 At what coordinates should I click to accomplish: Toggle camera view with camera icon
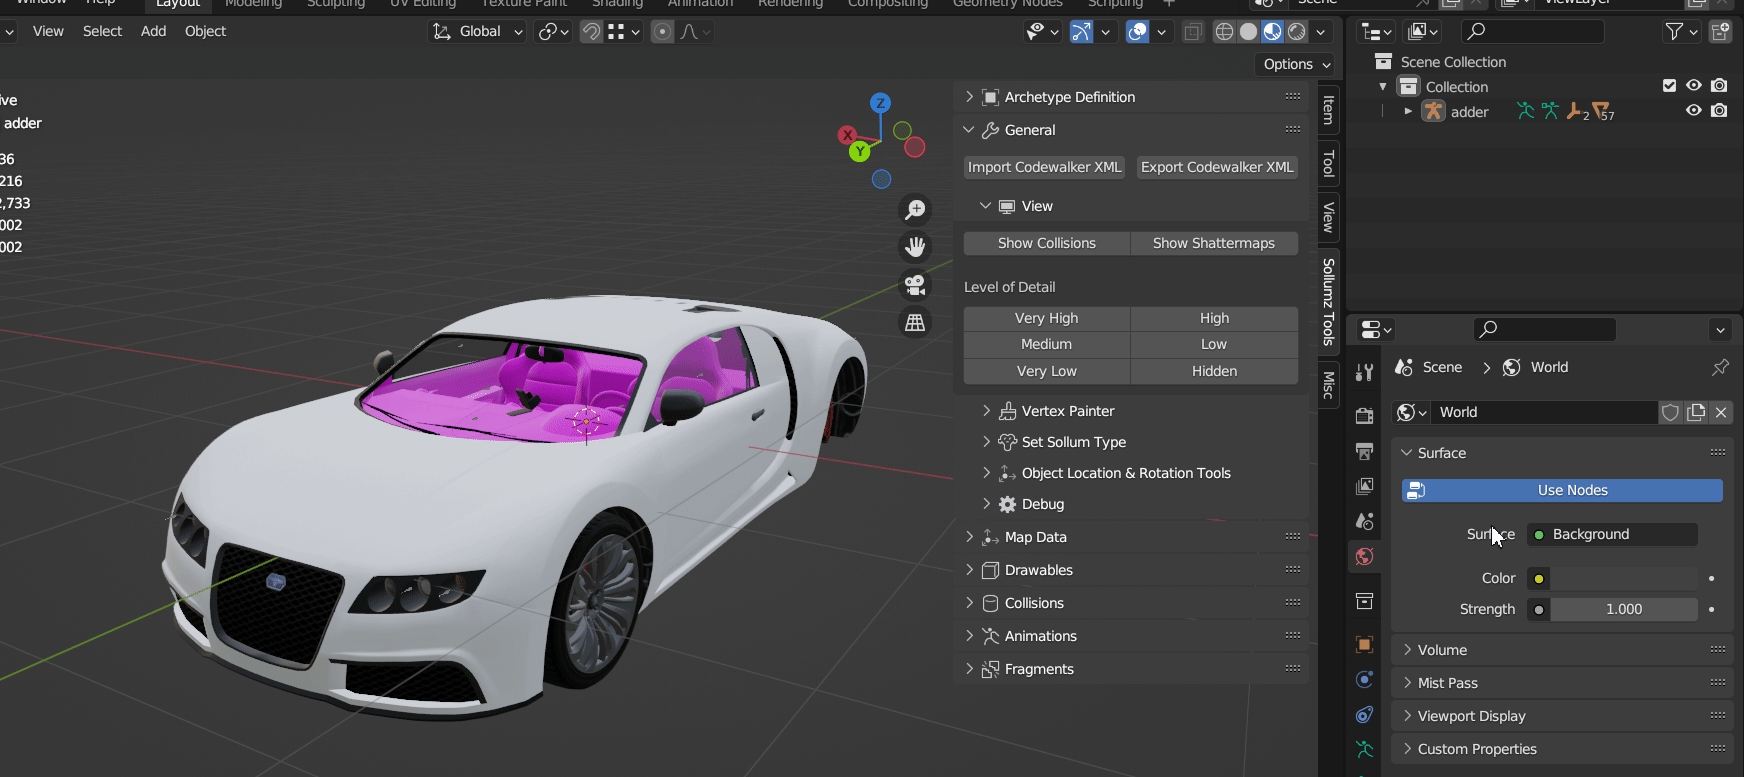(915, 285)
